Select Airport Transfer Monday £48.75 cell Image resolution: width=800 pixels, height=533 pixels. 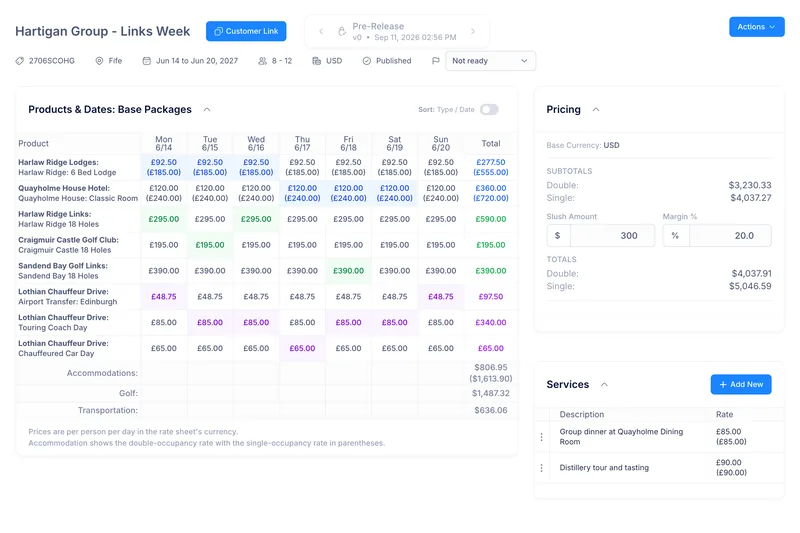tap(164, 297)
